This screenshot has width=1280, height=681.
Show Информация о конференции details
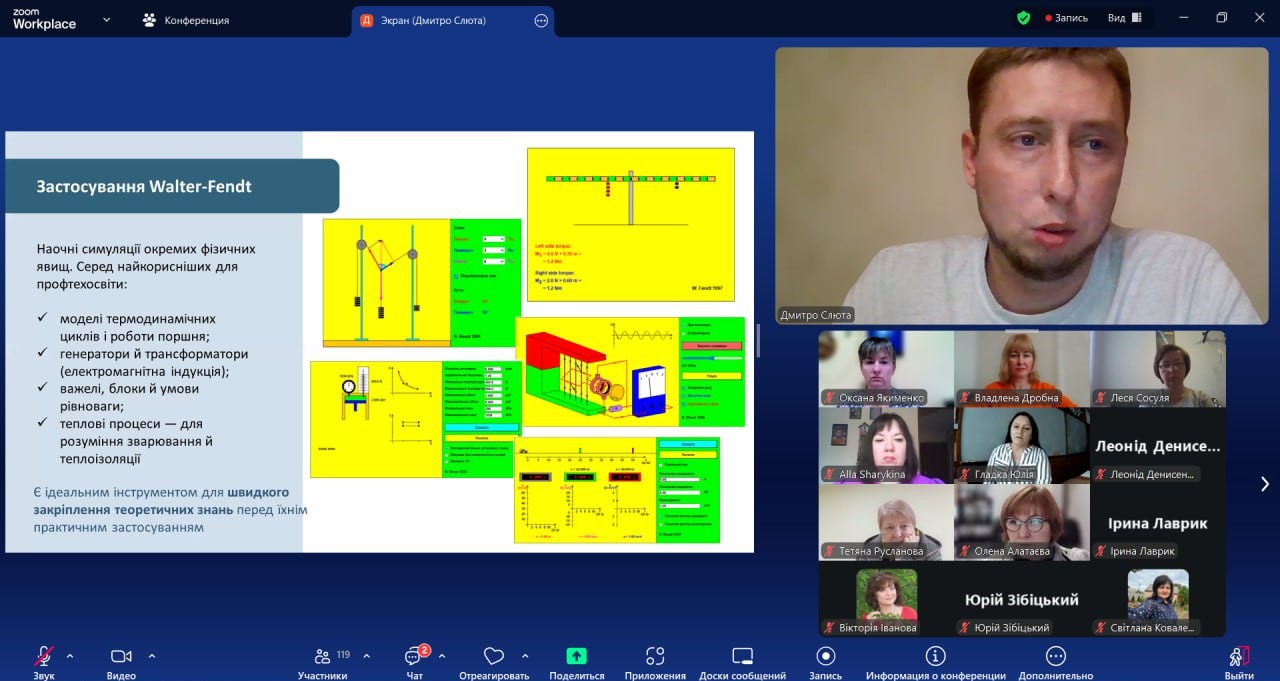(x=935, y=657)
